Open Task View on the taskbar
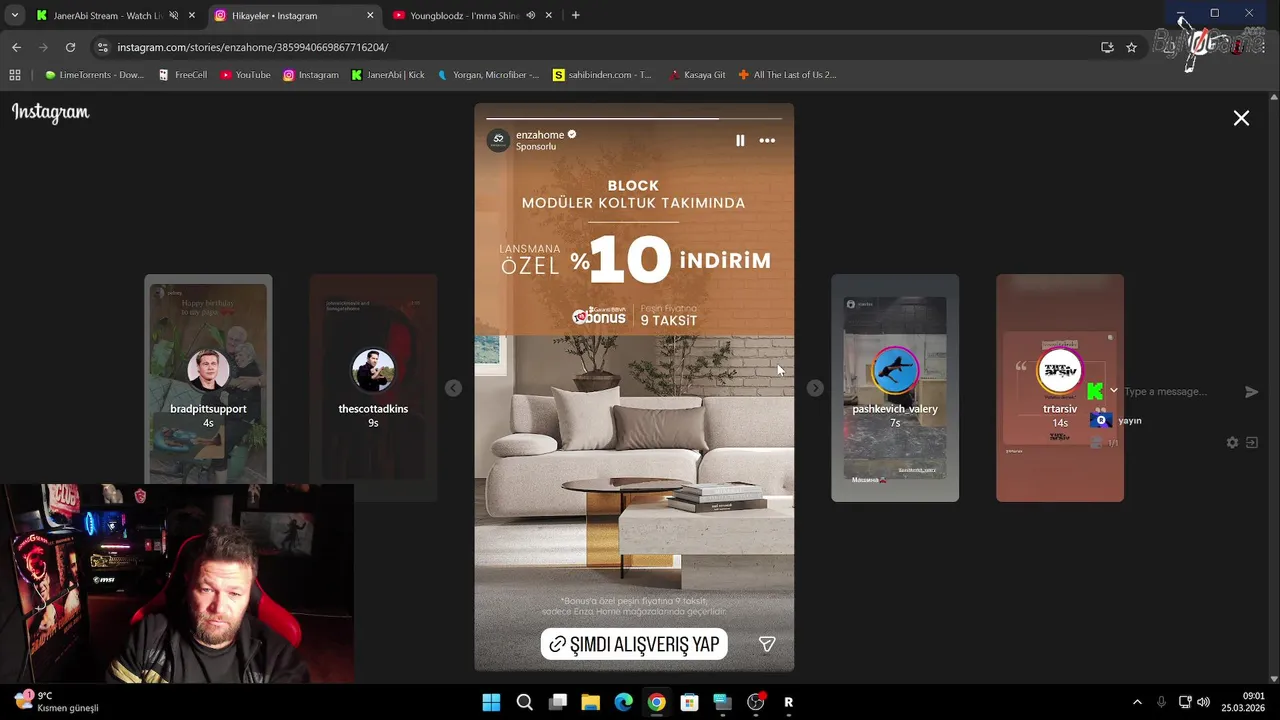The height and width of the screenshot is (720, 1280). (557, 702)
